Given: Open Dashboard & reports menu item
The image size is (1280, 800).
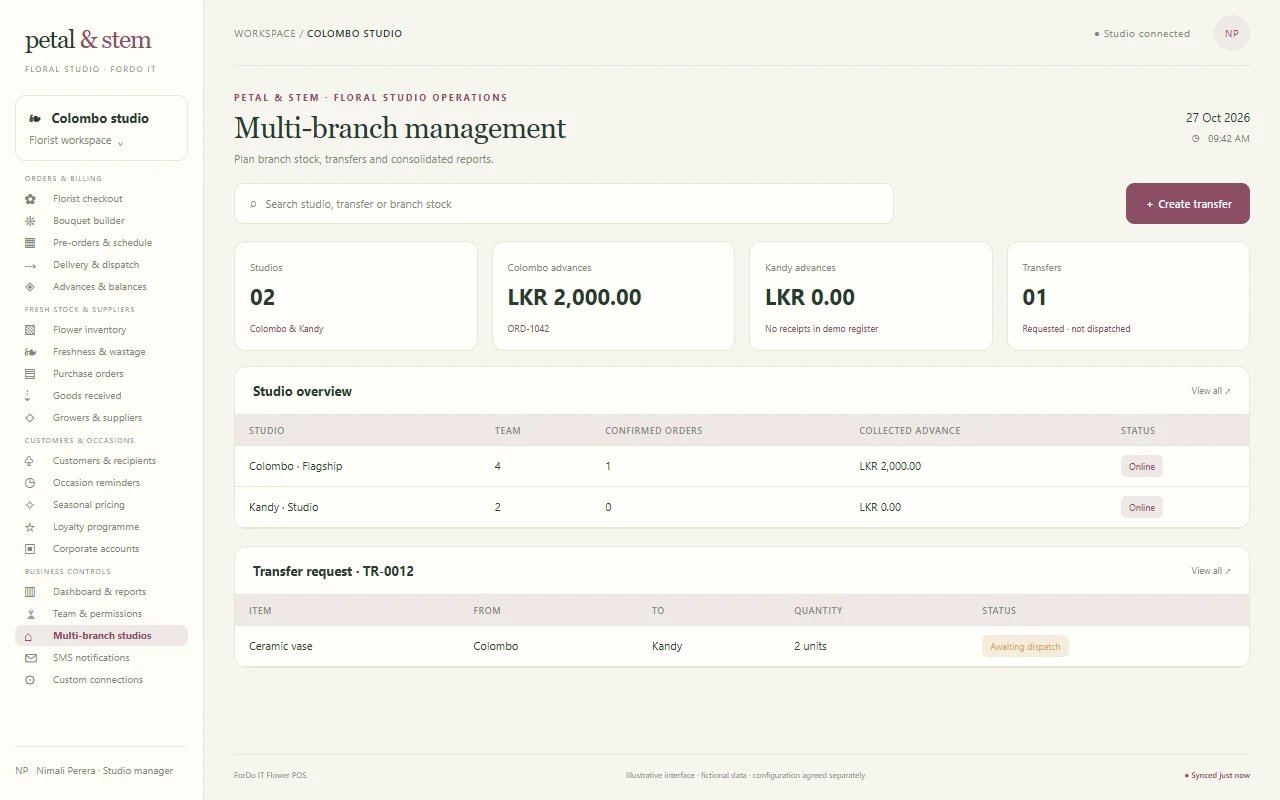Looking at the screenshot, I should tap(101, 592).
